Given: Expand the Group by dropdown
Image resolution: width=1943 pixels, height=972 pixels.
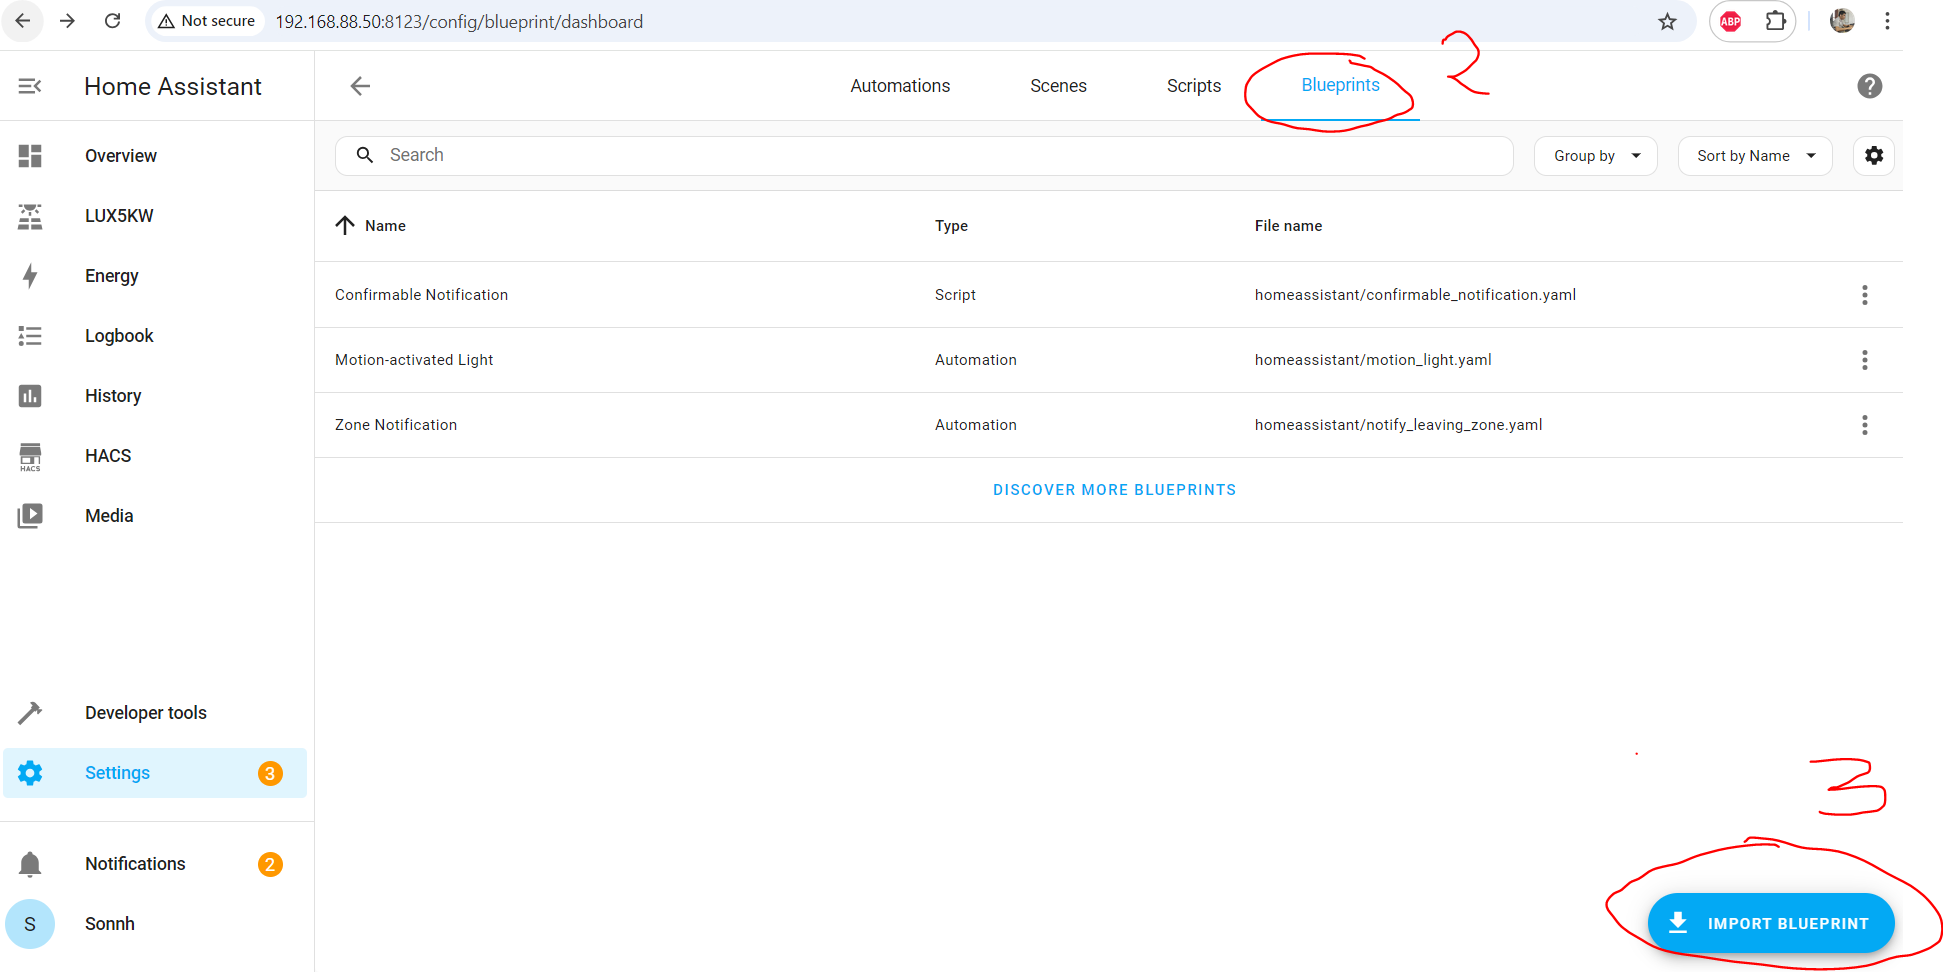Looking at the screenshot, I should 1595,156.
